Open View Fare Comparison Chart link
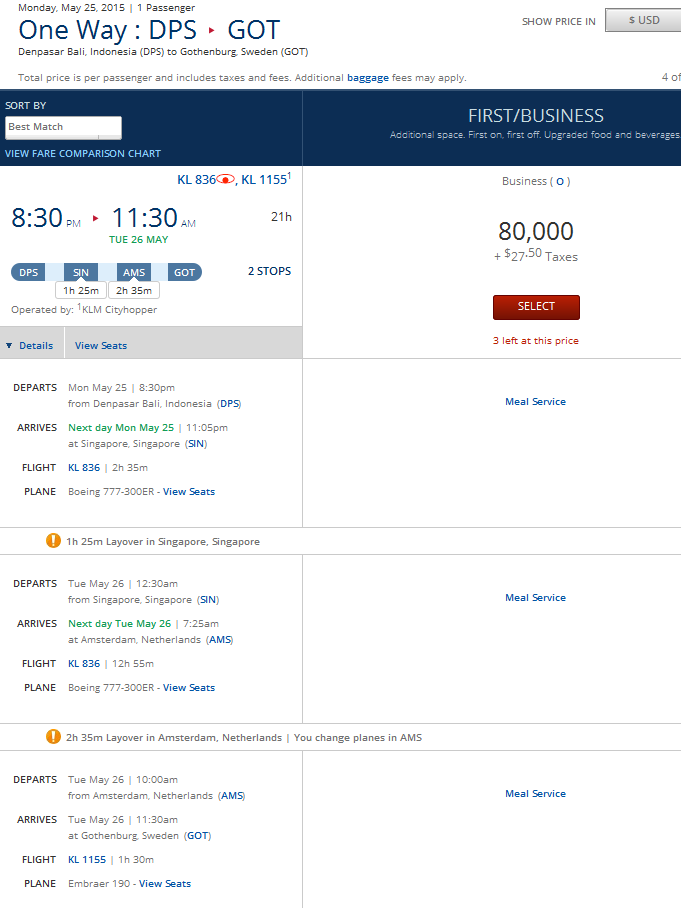The height and width of the screenshot is (908, 681). (x=83, y=153)
